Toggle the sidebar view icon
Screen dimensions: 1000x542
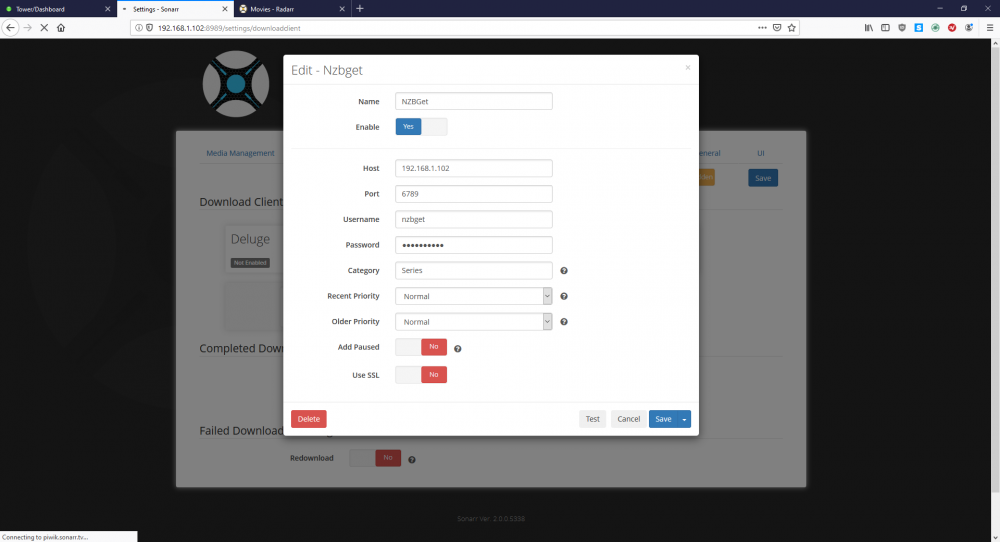(x=885, y=27)
